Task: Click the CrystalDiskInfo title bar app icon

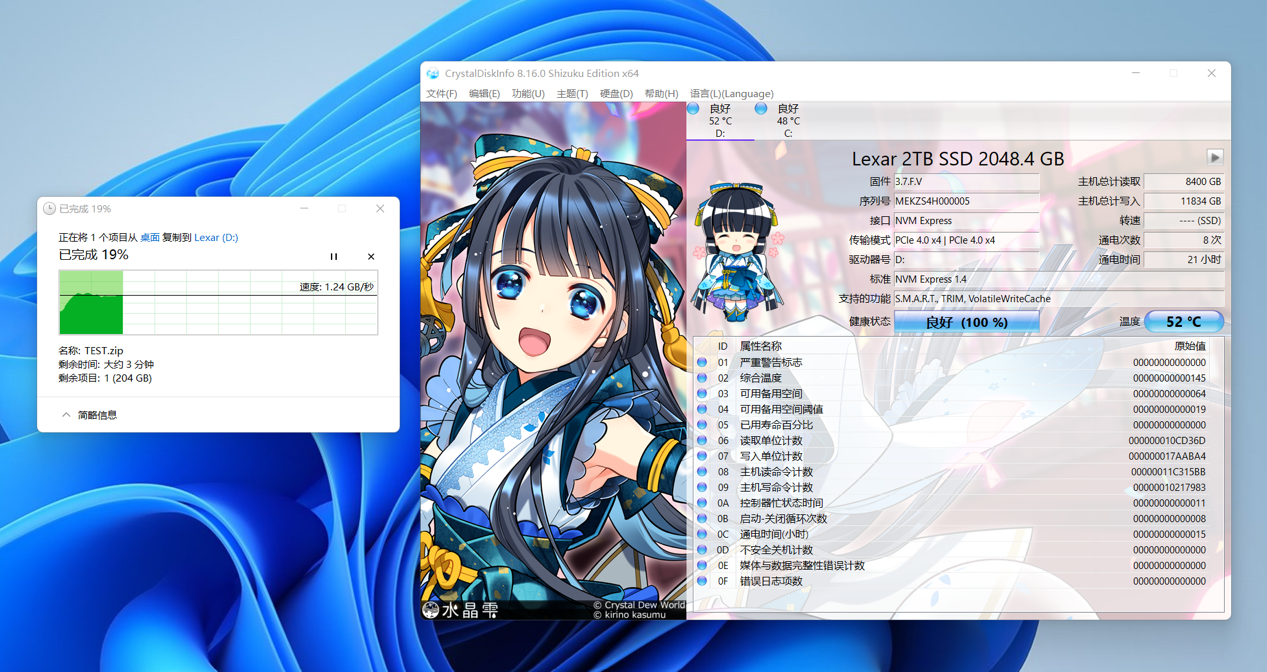Action: click(433, 73)
